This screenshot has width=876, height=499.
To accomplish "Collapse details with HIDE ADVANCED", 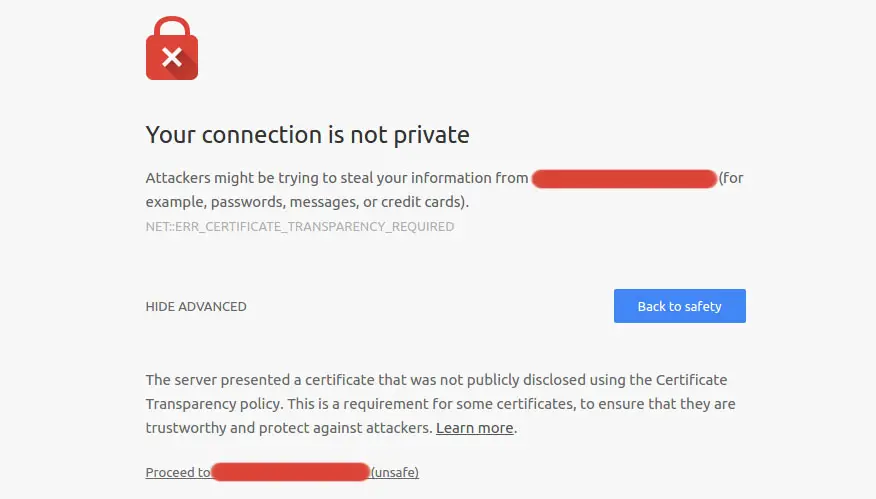I will tap(196, 307).
